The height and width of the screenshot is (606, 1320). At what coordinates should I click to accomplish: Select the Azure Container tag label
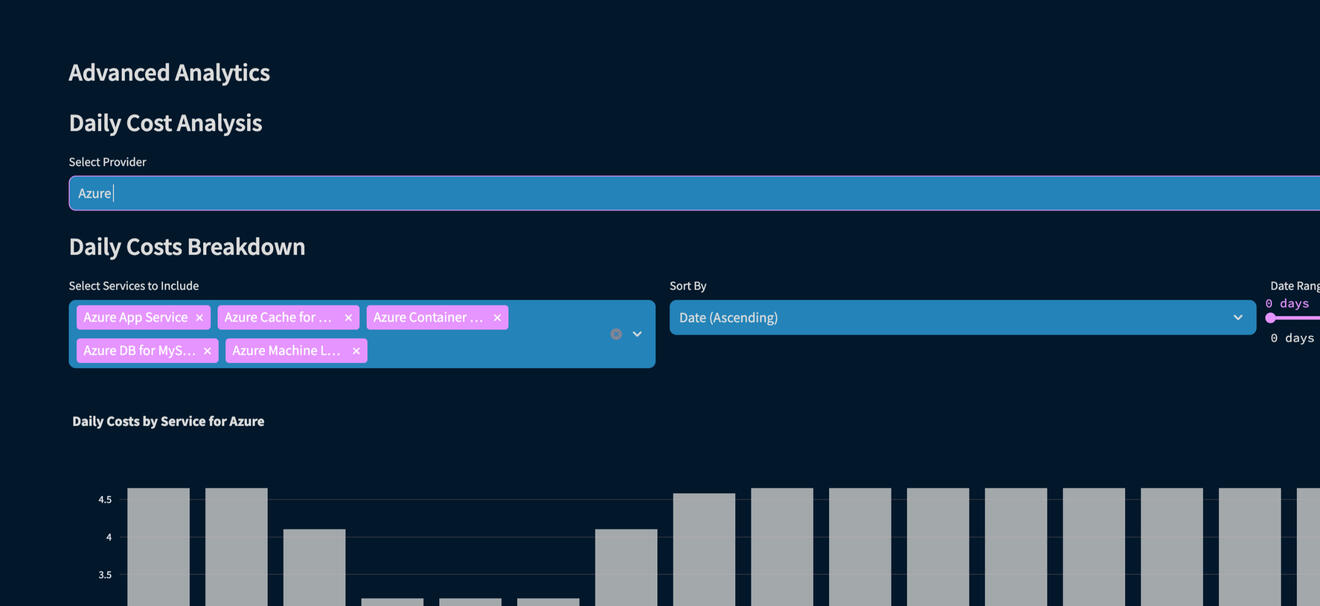(428, 318)
